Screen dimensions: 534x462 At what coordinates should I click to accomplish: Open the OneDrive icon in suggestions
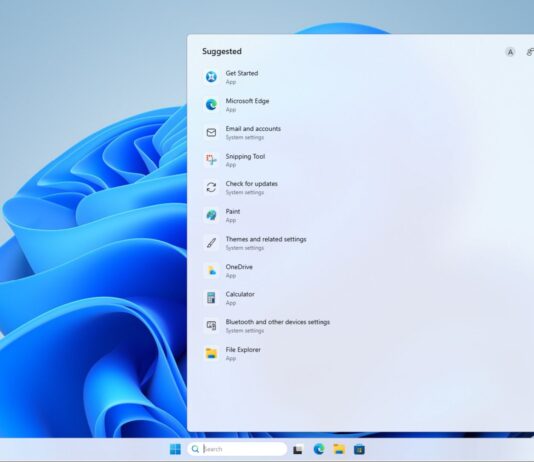(x=211, y=270)
